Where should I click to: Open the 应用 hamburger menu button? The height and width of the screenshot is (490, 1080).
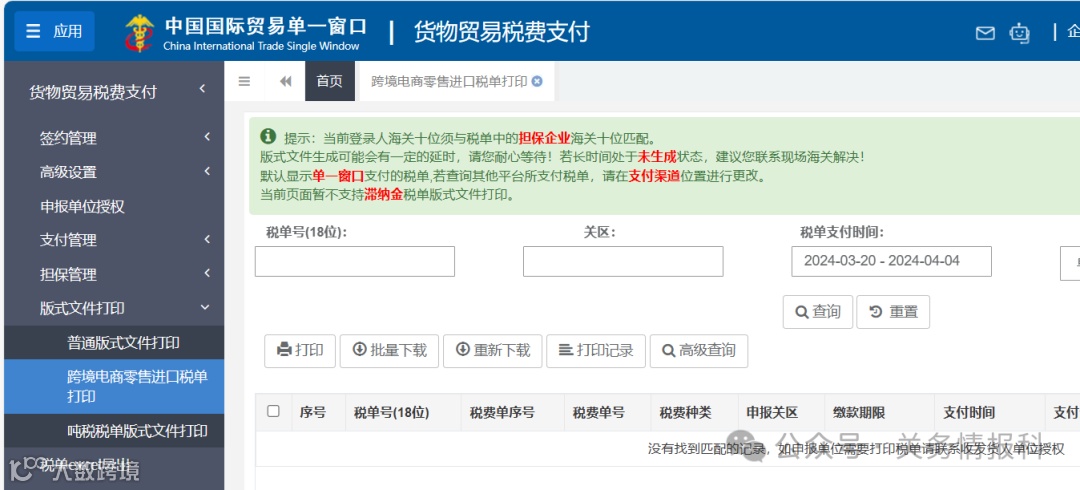click(54, 32)
